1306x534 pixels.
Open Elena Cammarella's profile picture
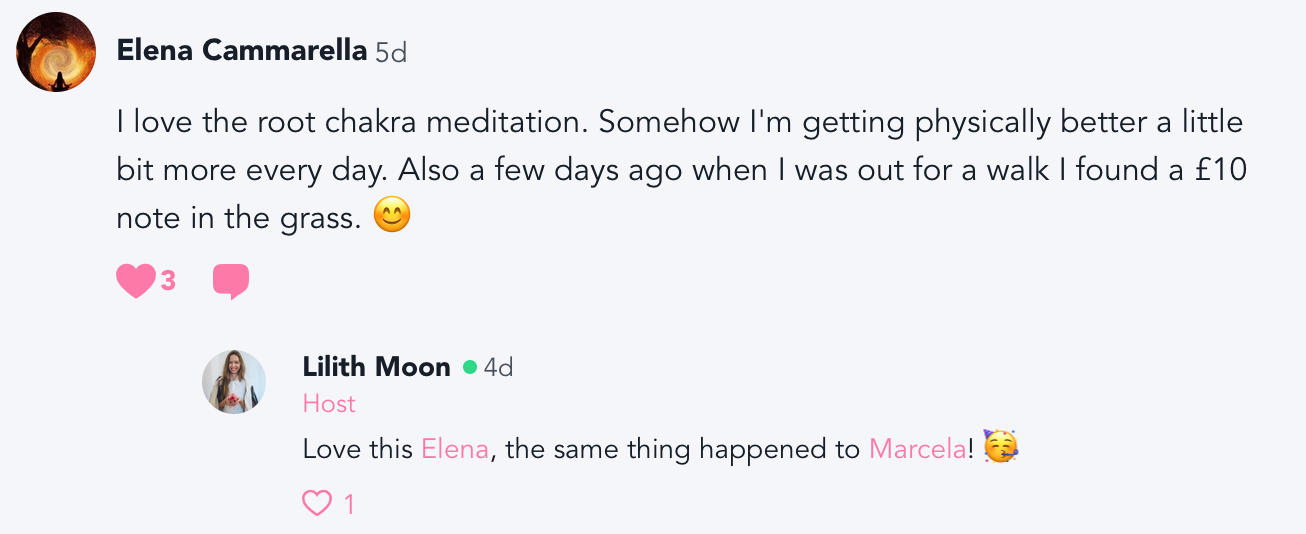(56, 52)
